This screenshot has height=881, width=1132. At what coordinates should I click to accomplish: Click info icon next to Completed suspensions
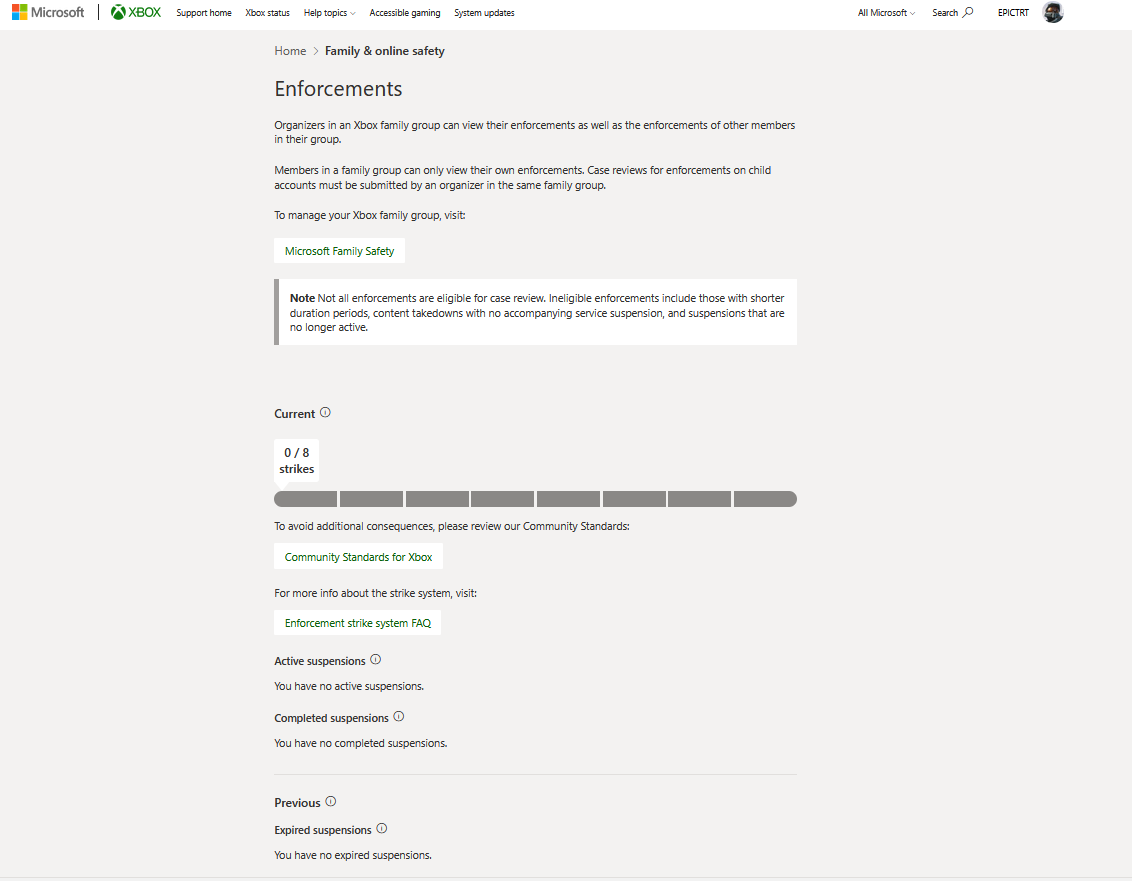pyautogui.click(x=399, y=716)
